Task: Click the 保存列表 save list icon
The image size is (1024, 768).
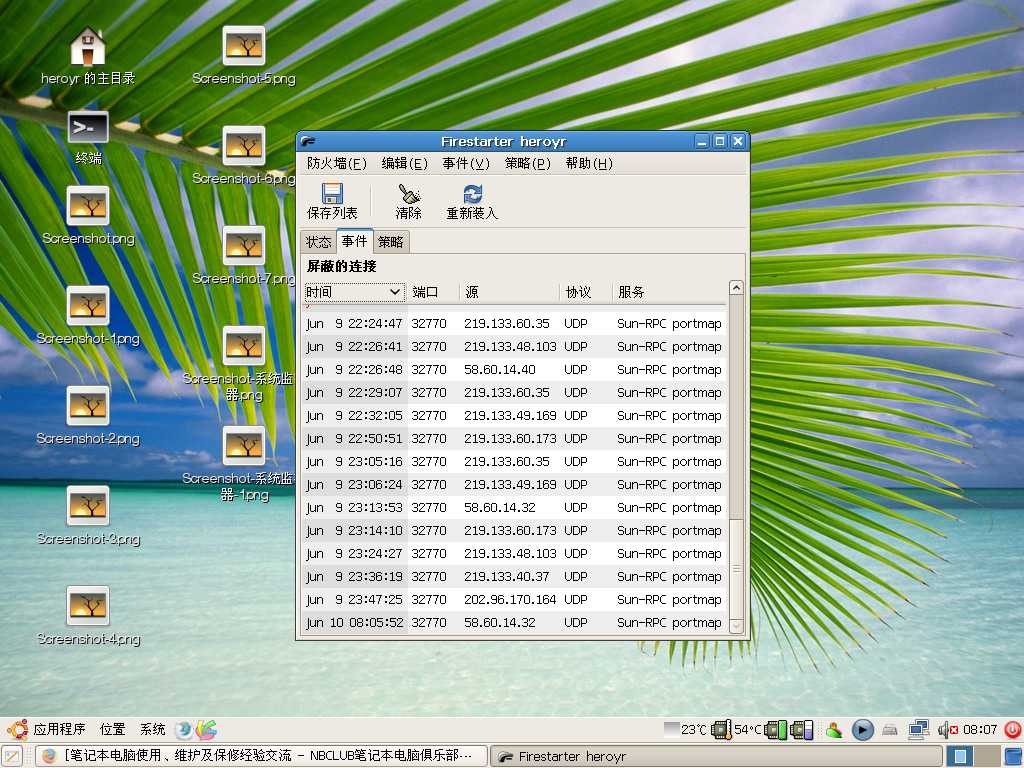Action: pos(332,194)
